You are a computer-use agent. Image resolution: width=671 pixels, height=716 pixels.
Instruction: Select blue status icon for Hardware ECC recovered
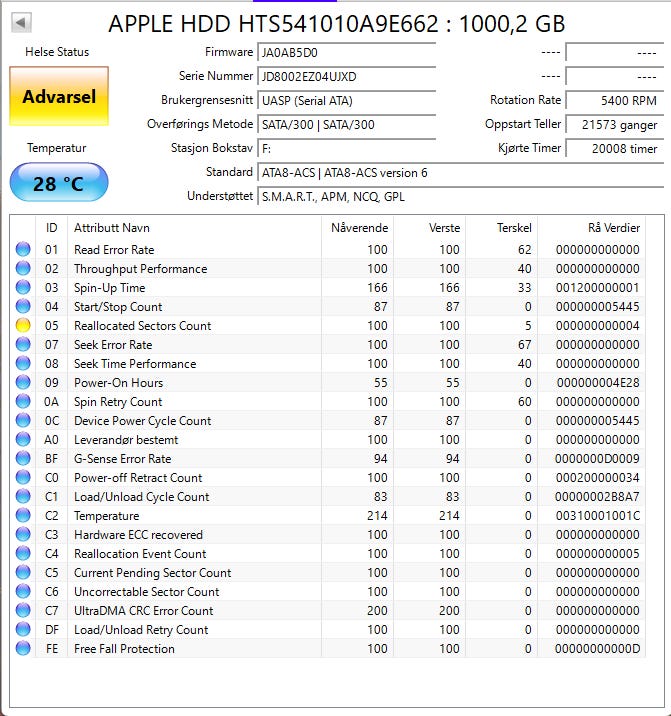(23, 534)
